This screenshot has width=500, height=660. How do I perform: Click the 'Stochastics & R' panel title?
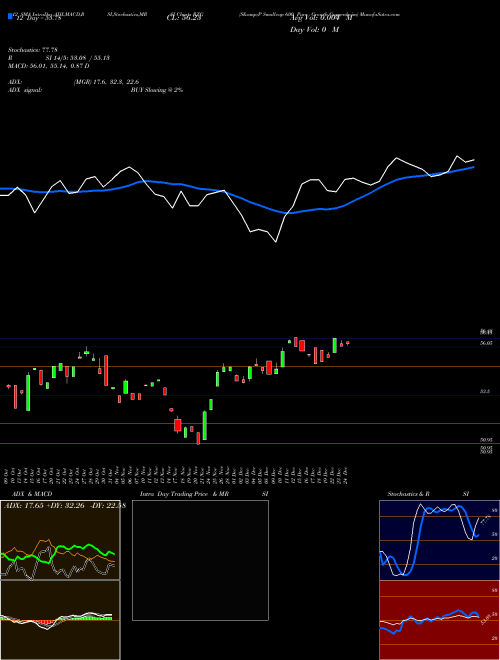[x=408, y=494]
